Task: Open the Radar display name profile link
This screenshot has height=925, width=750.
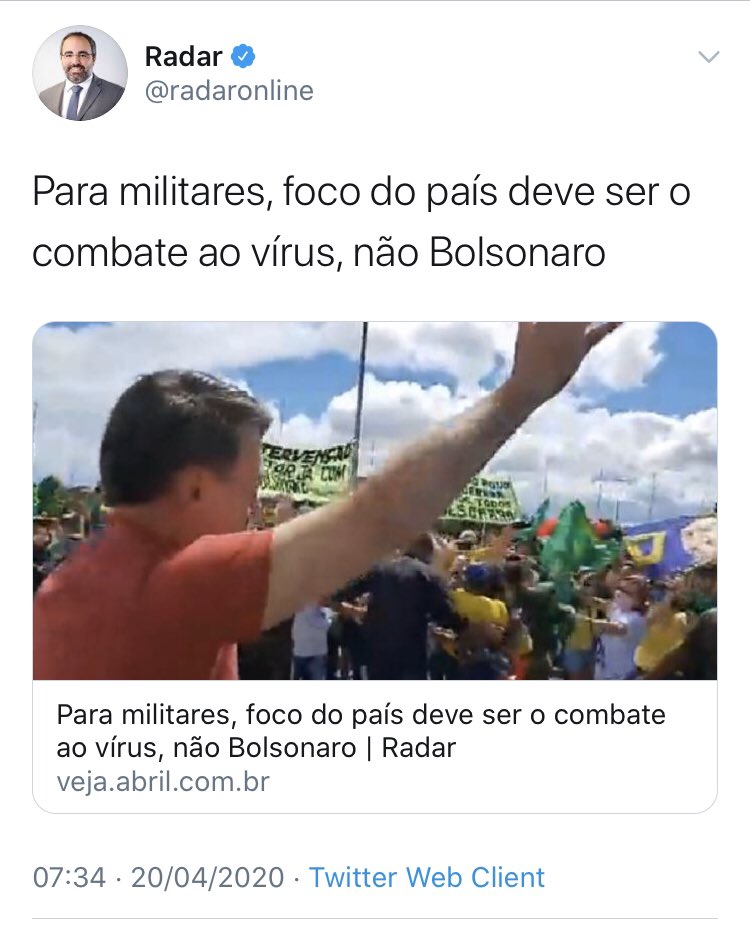Action: 183,57
